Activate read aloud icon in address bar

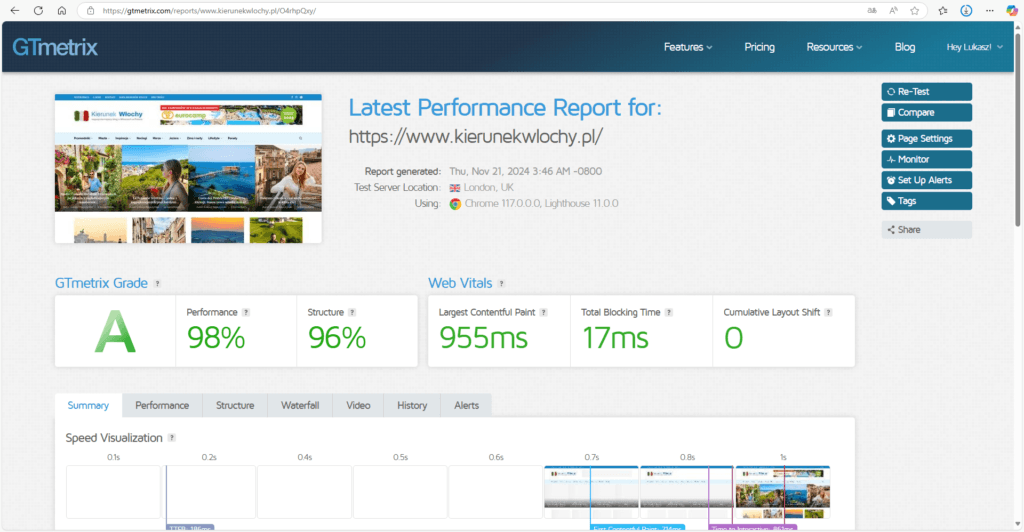(x=893, y=10)
